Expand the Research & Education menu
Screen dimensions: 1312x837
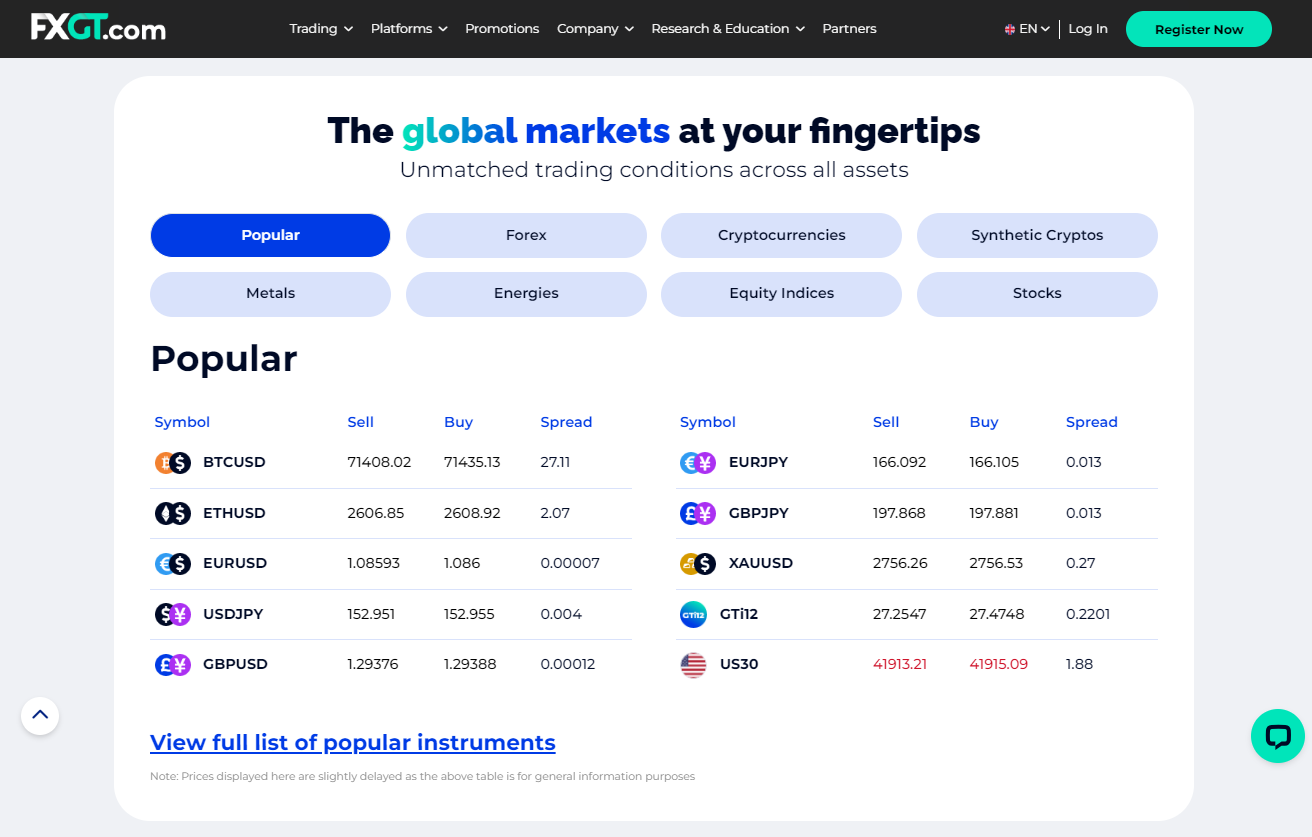click(728, 28)
